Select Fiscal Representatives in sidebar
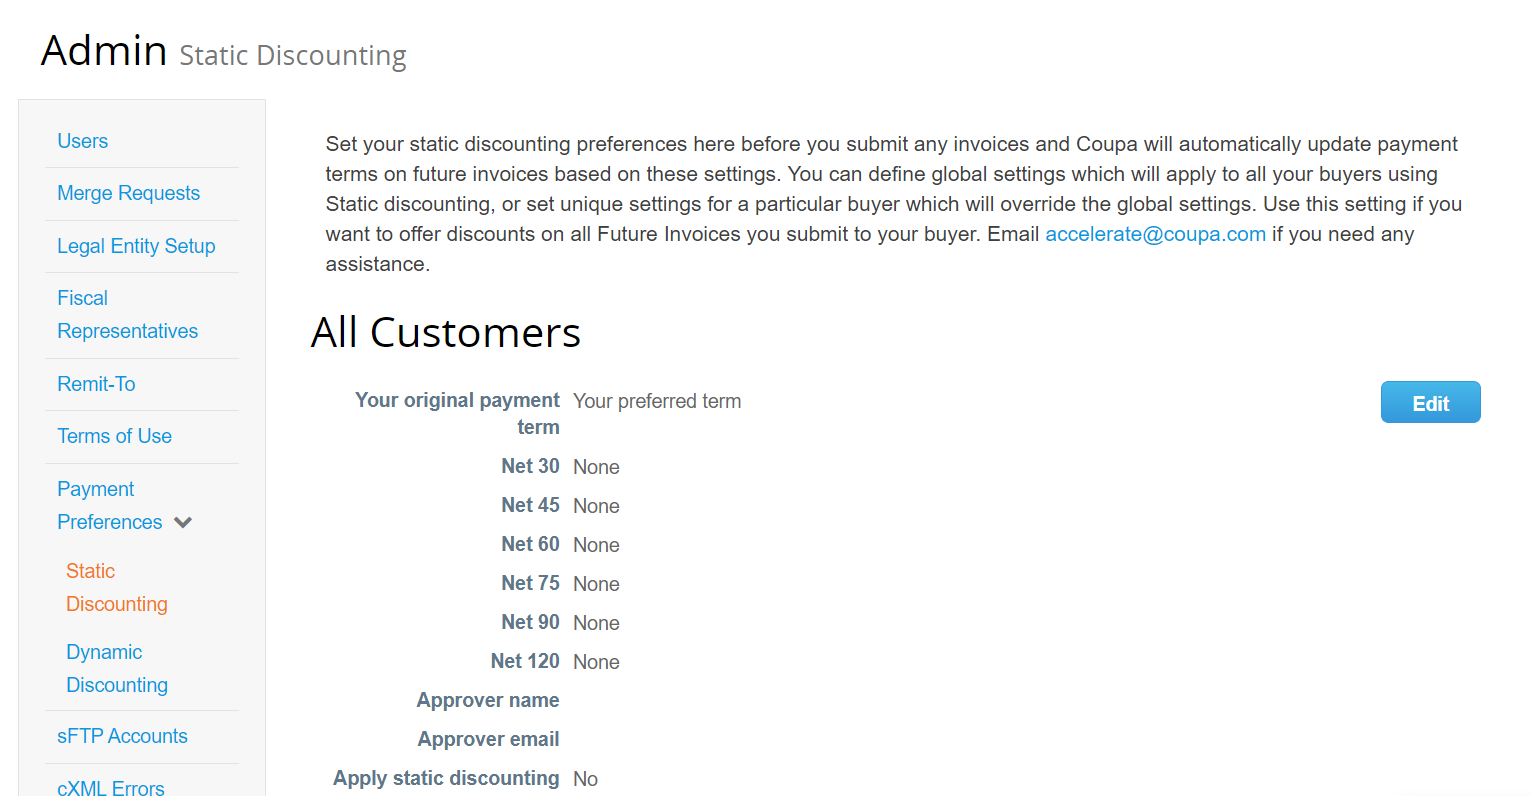Viewport: 1531px width, 796px height. coord(128,314)
